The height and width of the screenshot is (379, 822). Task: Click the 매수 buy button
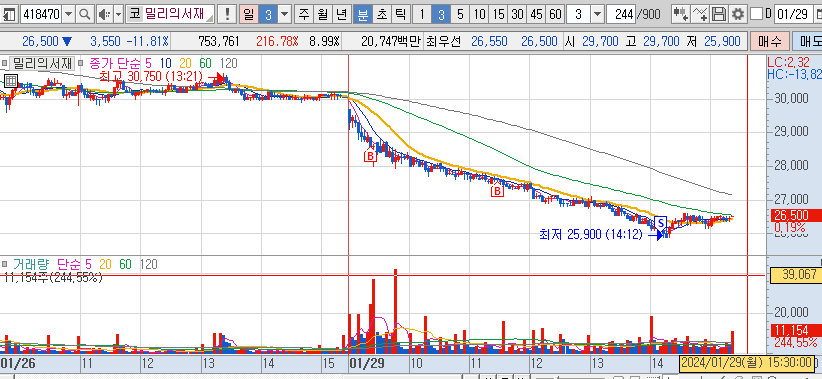(769, 41)
